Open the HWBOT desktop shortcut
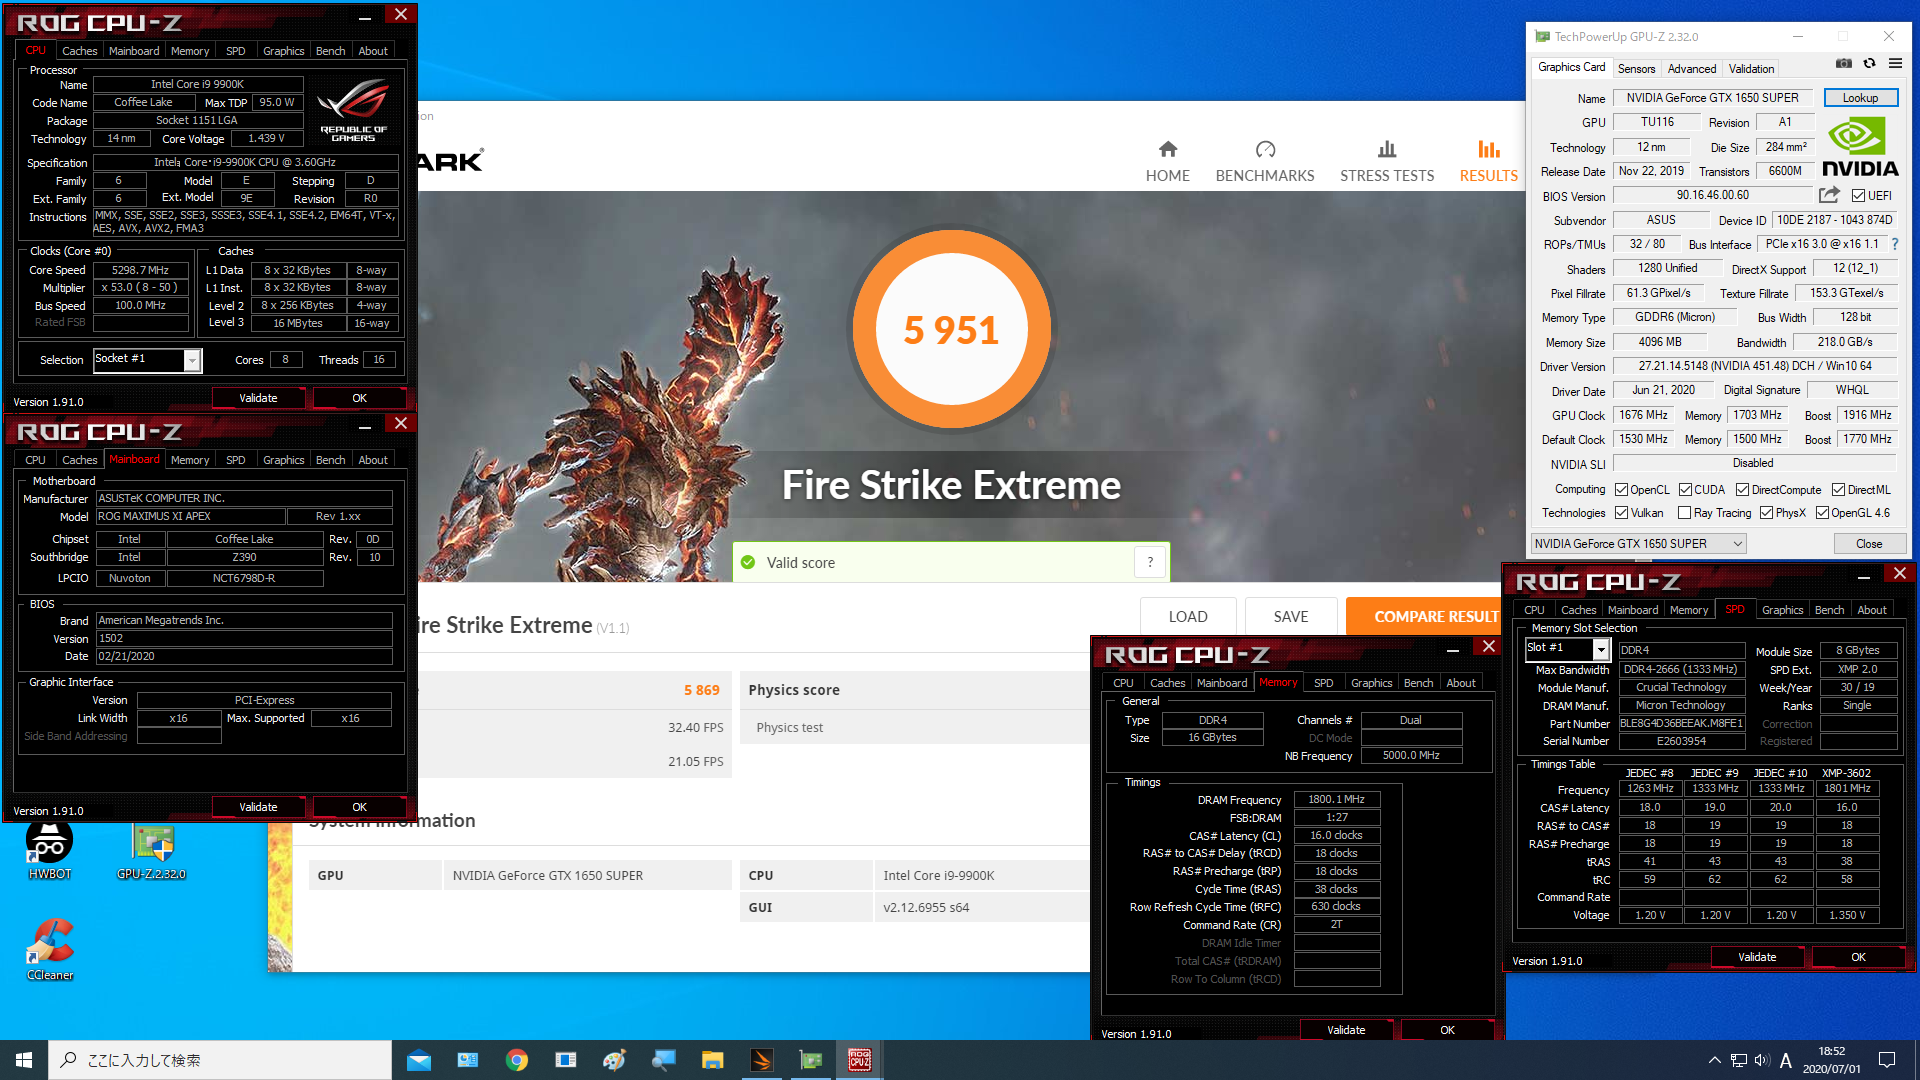The image size is (1920, 1080). click(x=50, y=851)
